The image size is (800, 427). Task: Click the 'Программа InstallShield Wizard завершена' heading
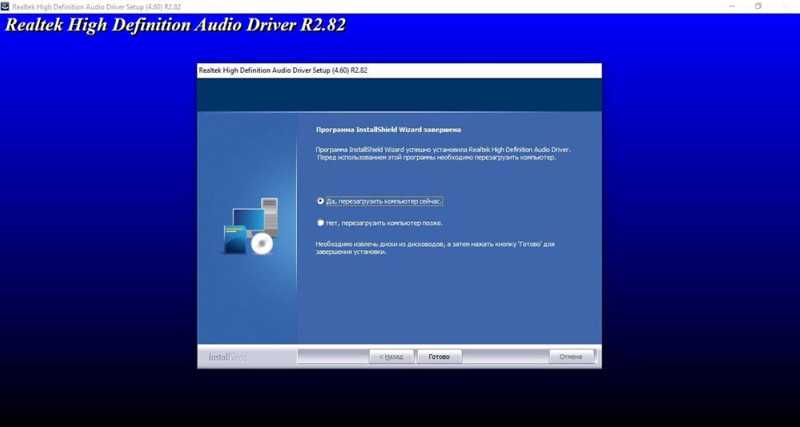388,130
